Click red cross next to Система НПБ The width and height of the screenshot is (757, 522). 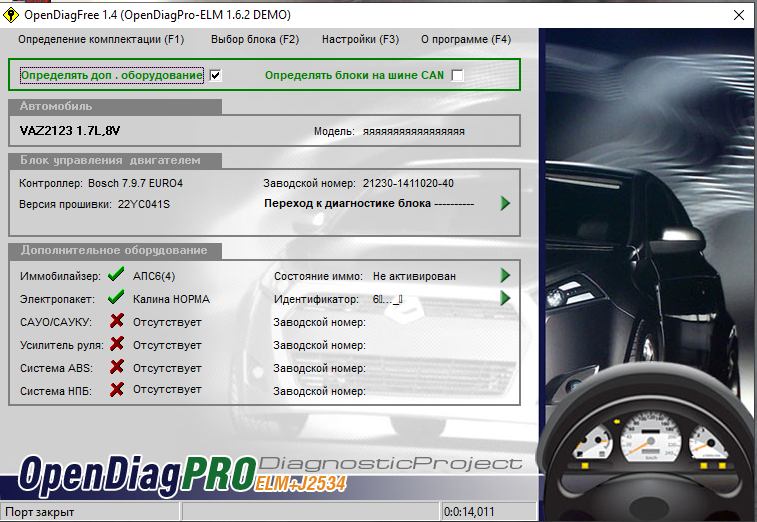tap(116, 390)
